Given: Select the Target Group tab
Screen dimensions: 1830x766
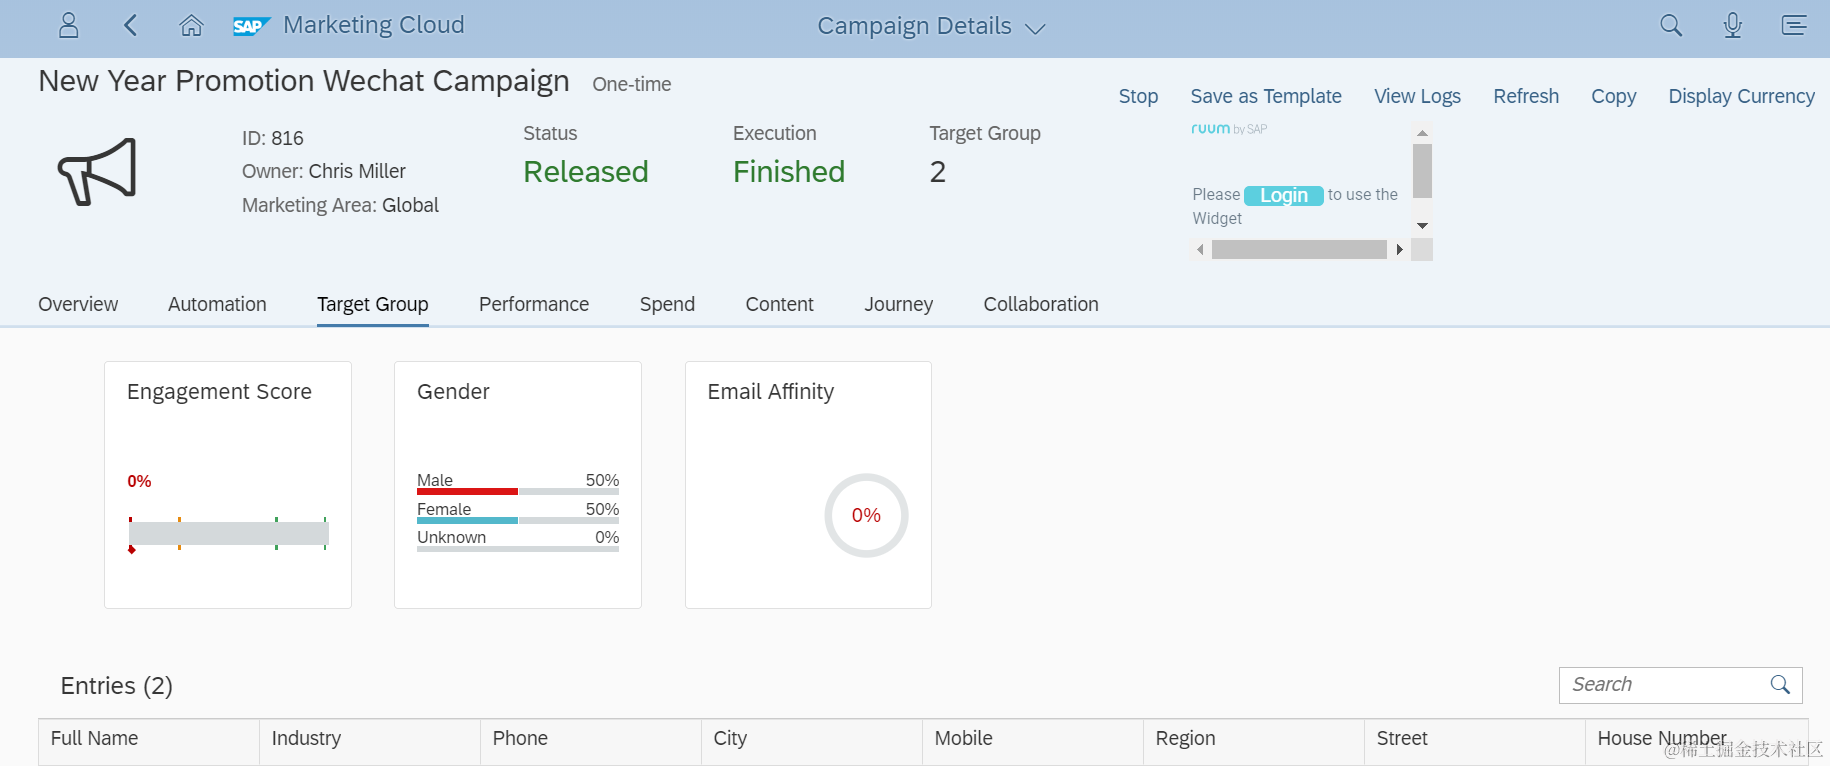Looking at the screenshot, I should 373,304.
